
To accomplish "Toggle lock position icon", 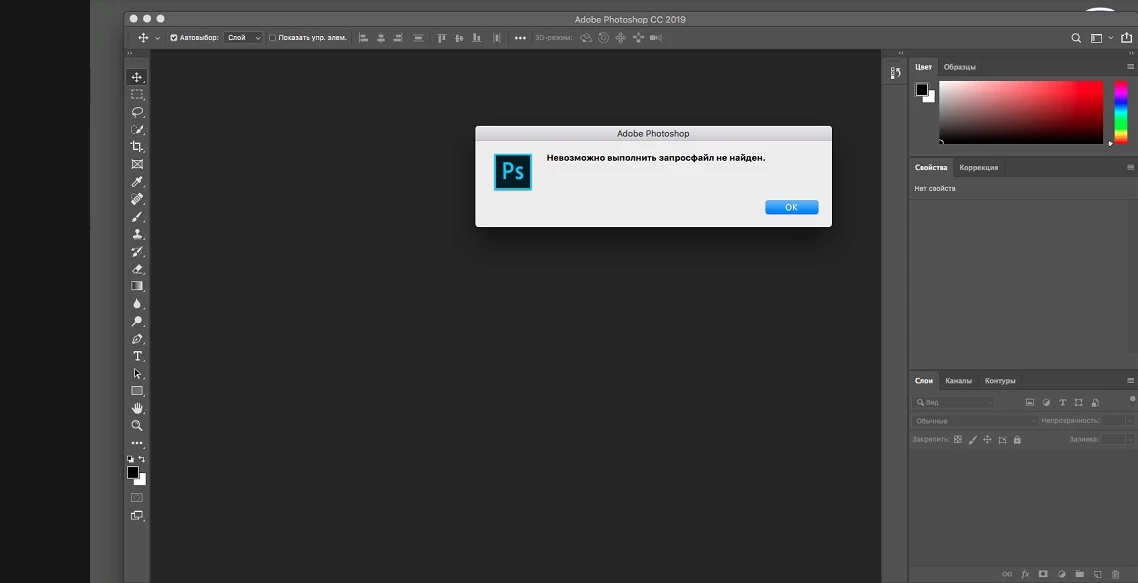I will coord(987,440).
